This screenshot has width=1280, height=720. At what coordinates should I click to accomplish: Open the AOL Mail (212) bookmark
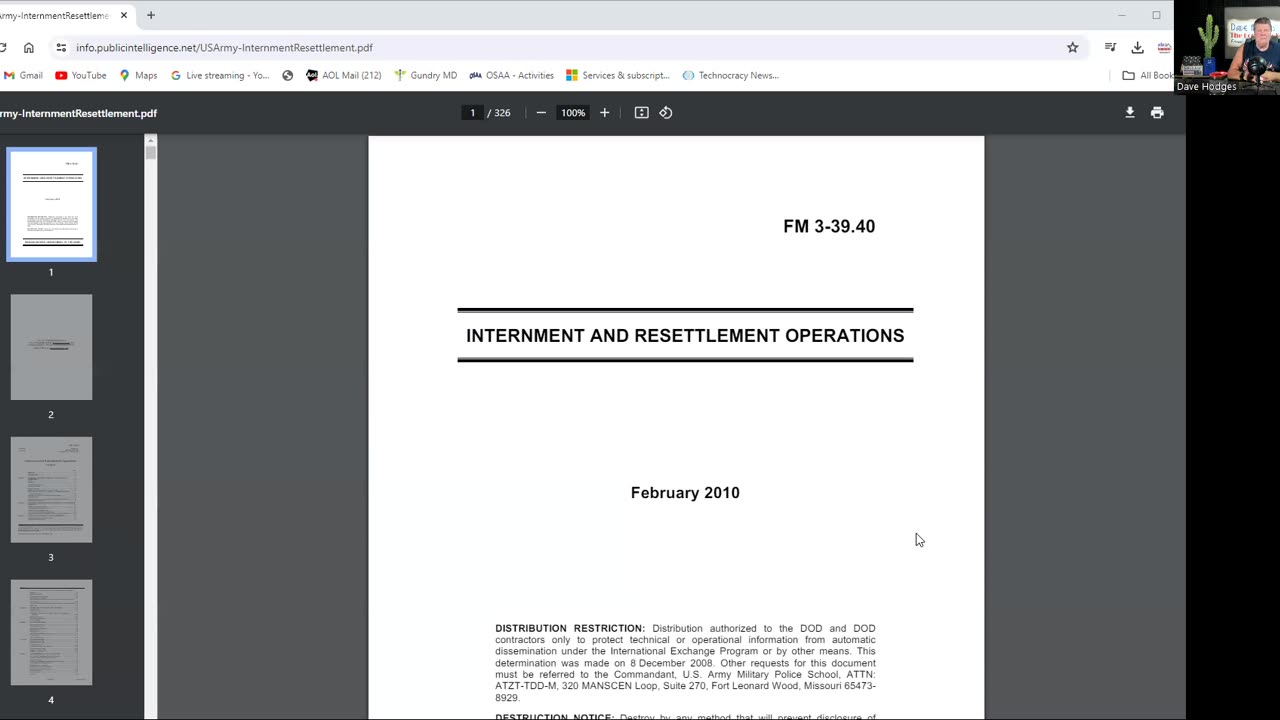[343, 75]
